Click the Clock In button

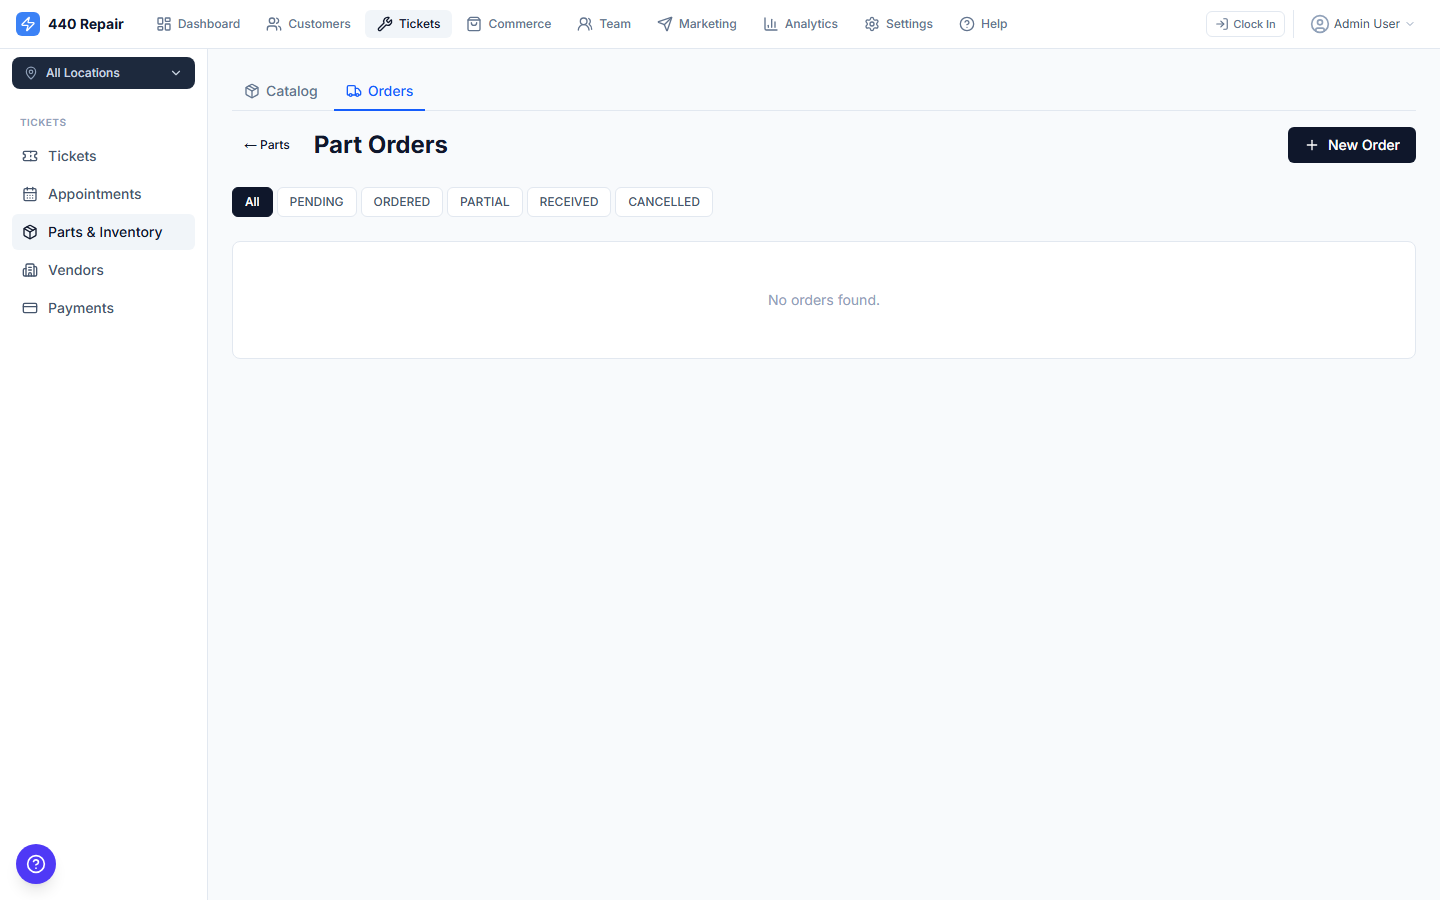[x=1245, y=23]
